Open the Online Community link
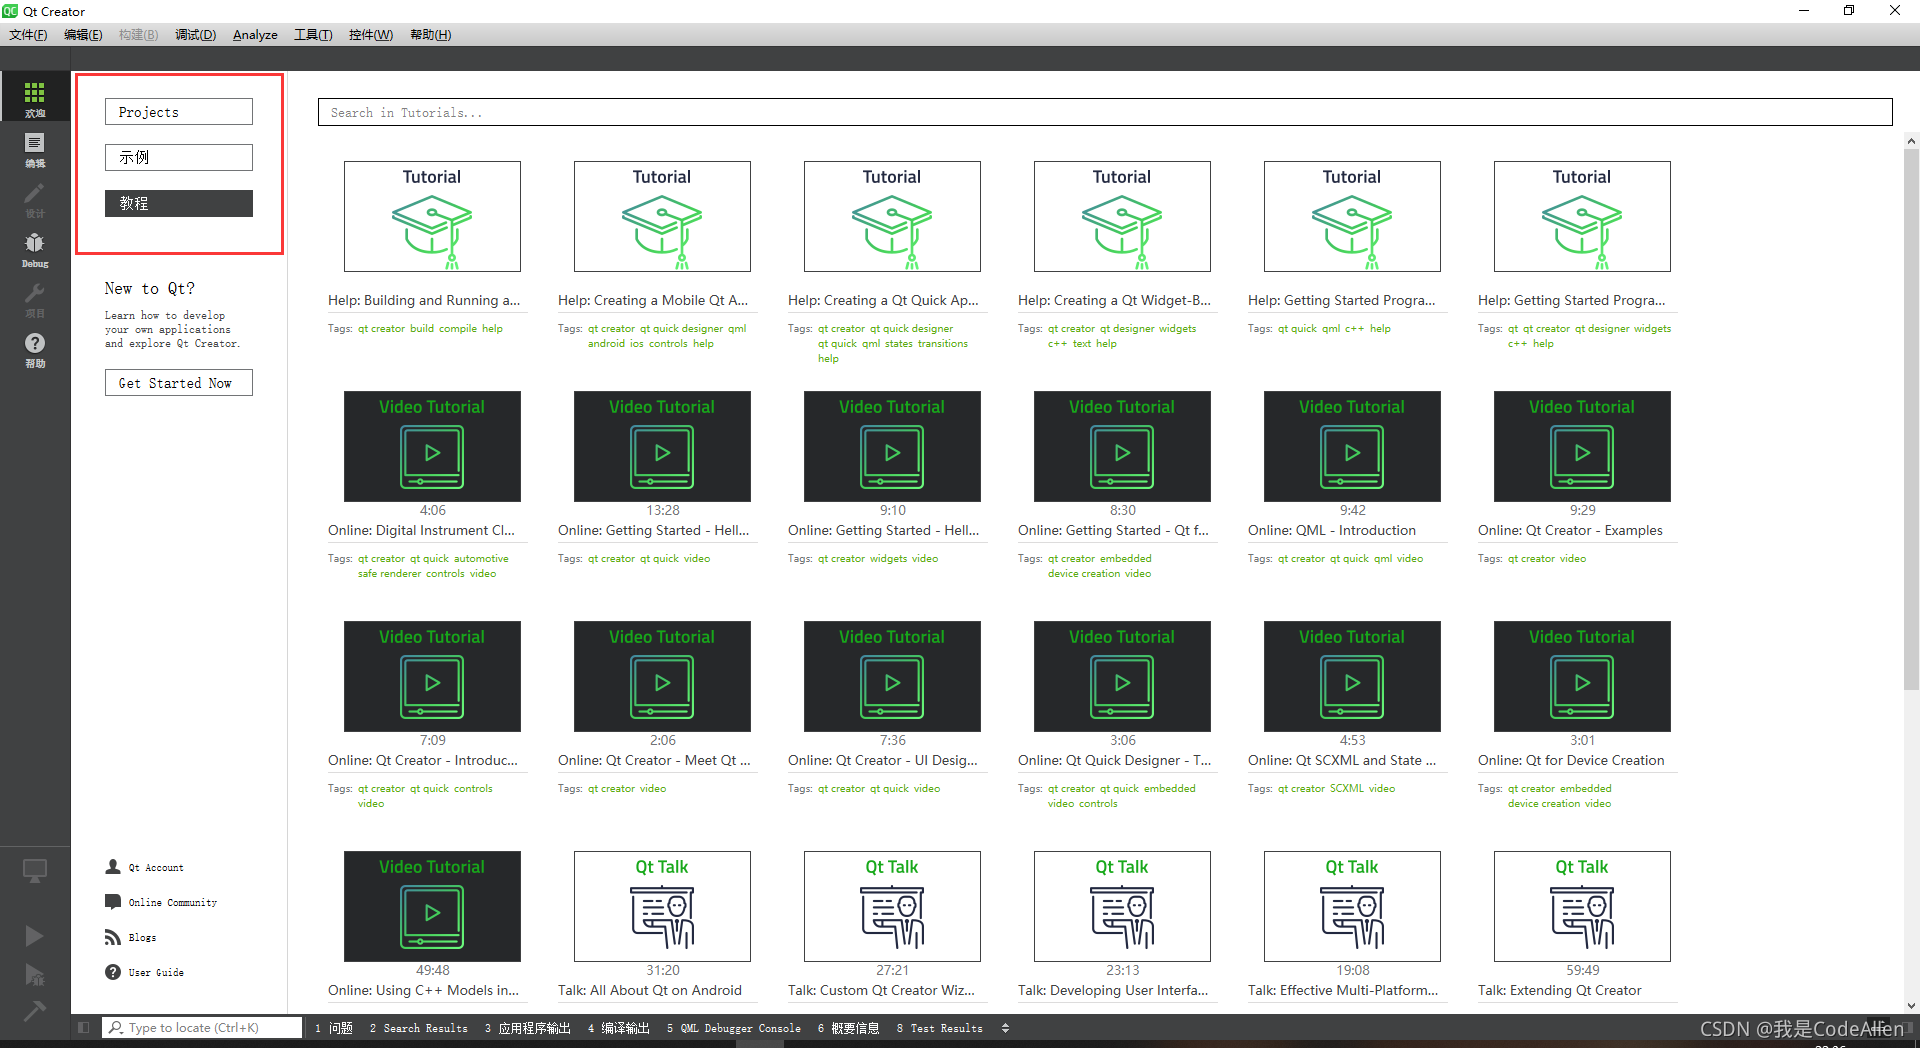This screenshot has width=1920, height=1048. pyautogui.click(x=173, y=903)
